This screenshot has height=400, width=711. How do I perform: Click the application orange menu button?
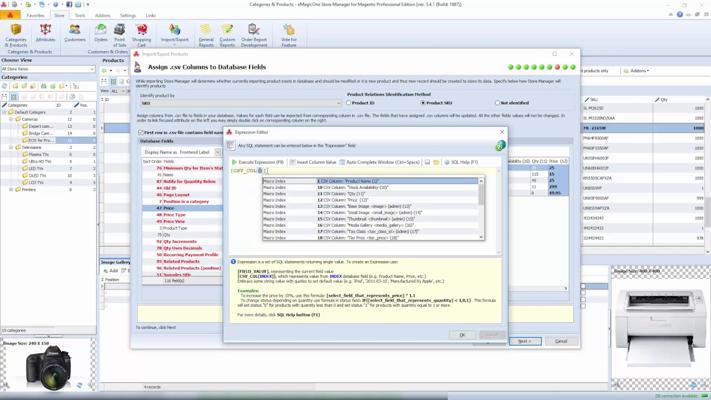click(10, 15)
